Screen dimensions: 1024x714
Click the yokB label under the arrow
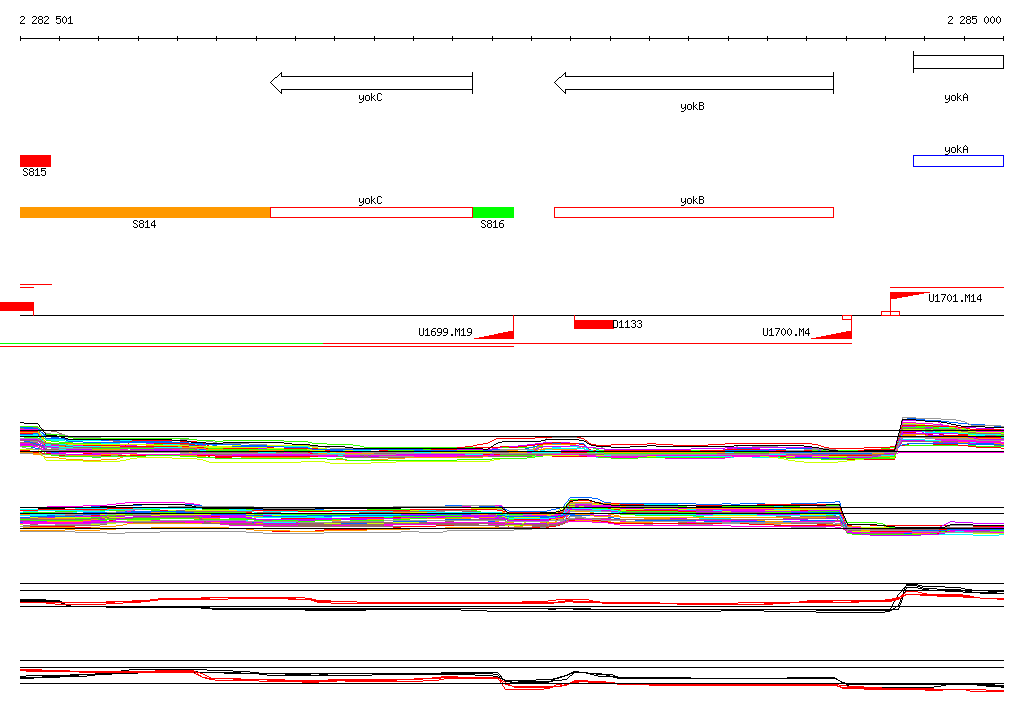692,106
